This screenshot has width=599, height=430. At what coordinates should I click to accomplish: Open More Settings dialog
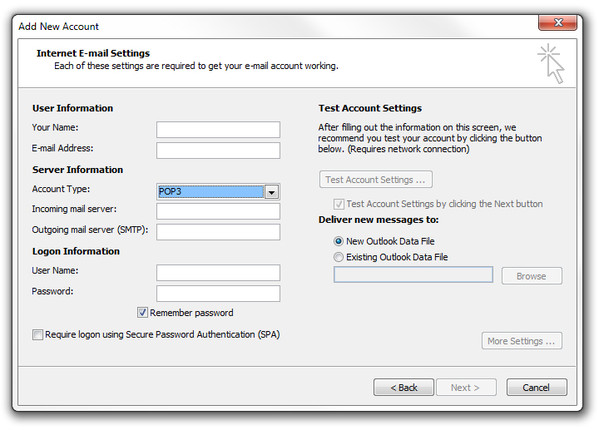point(521,341)
